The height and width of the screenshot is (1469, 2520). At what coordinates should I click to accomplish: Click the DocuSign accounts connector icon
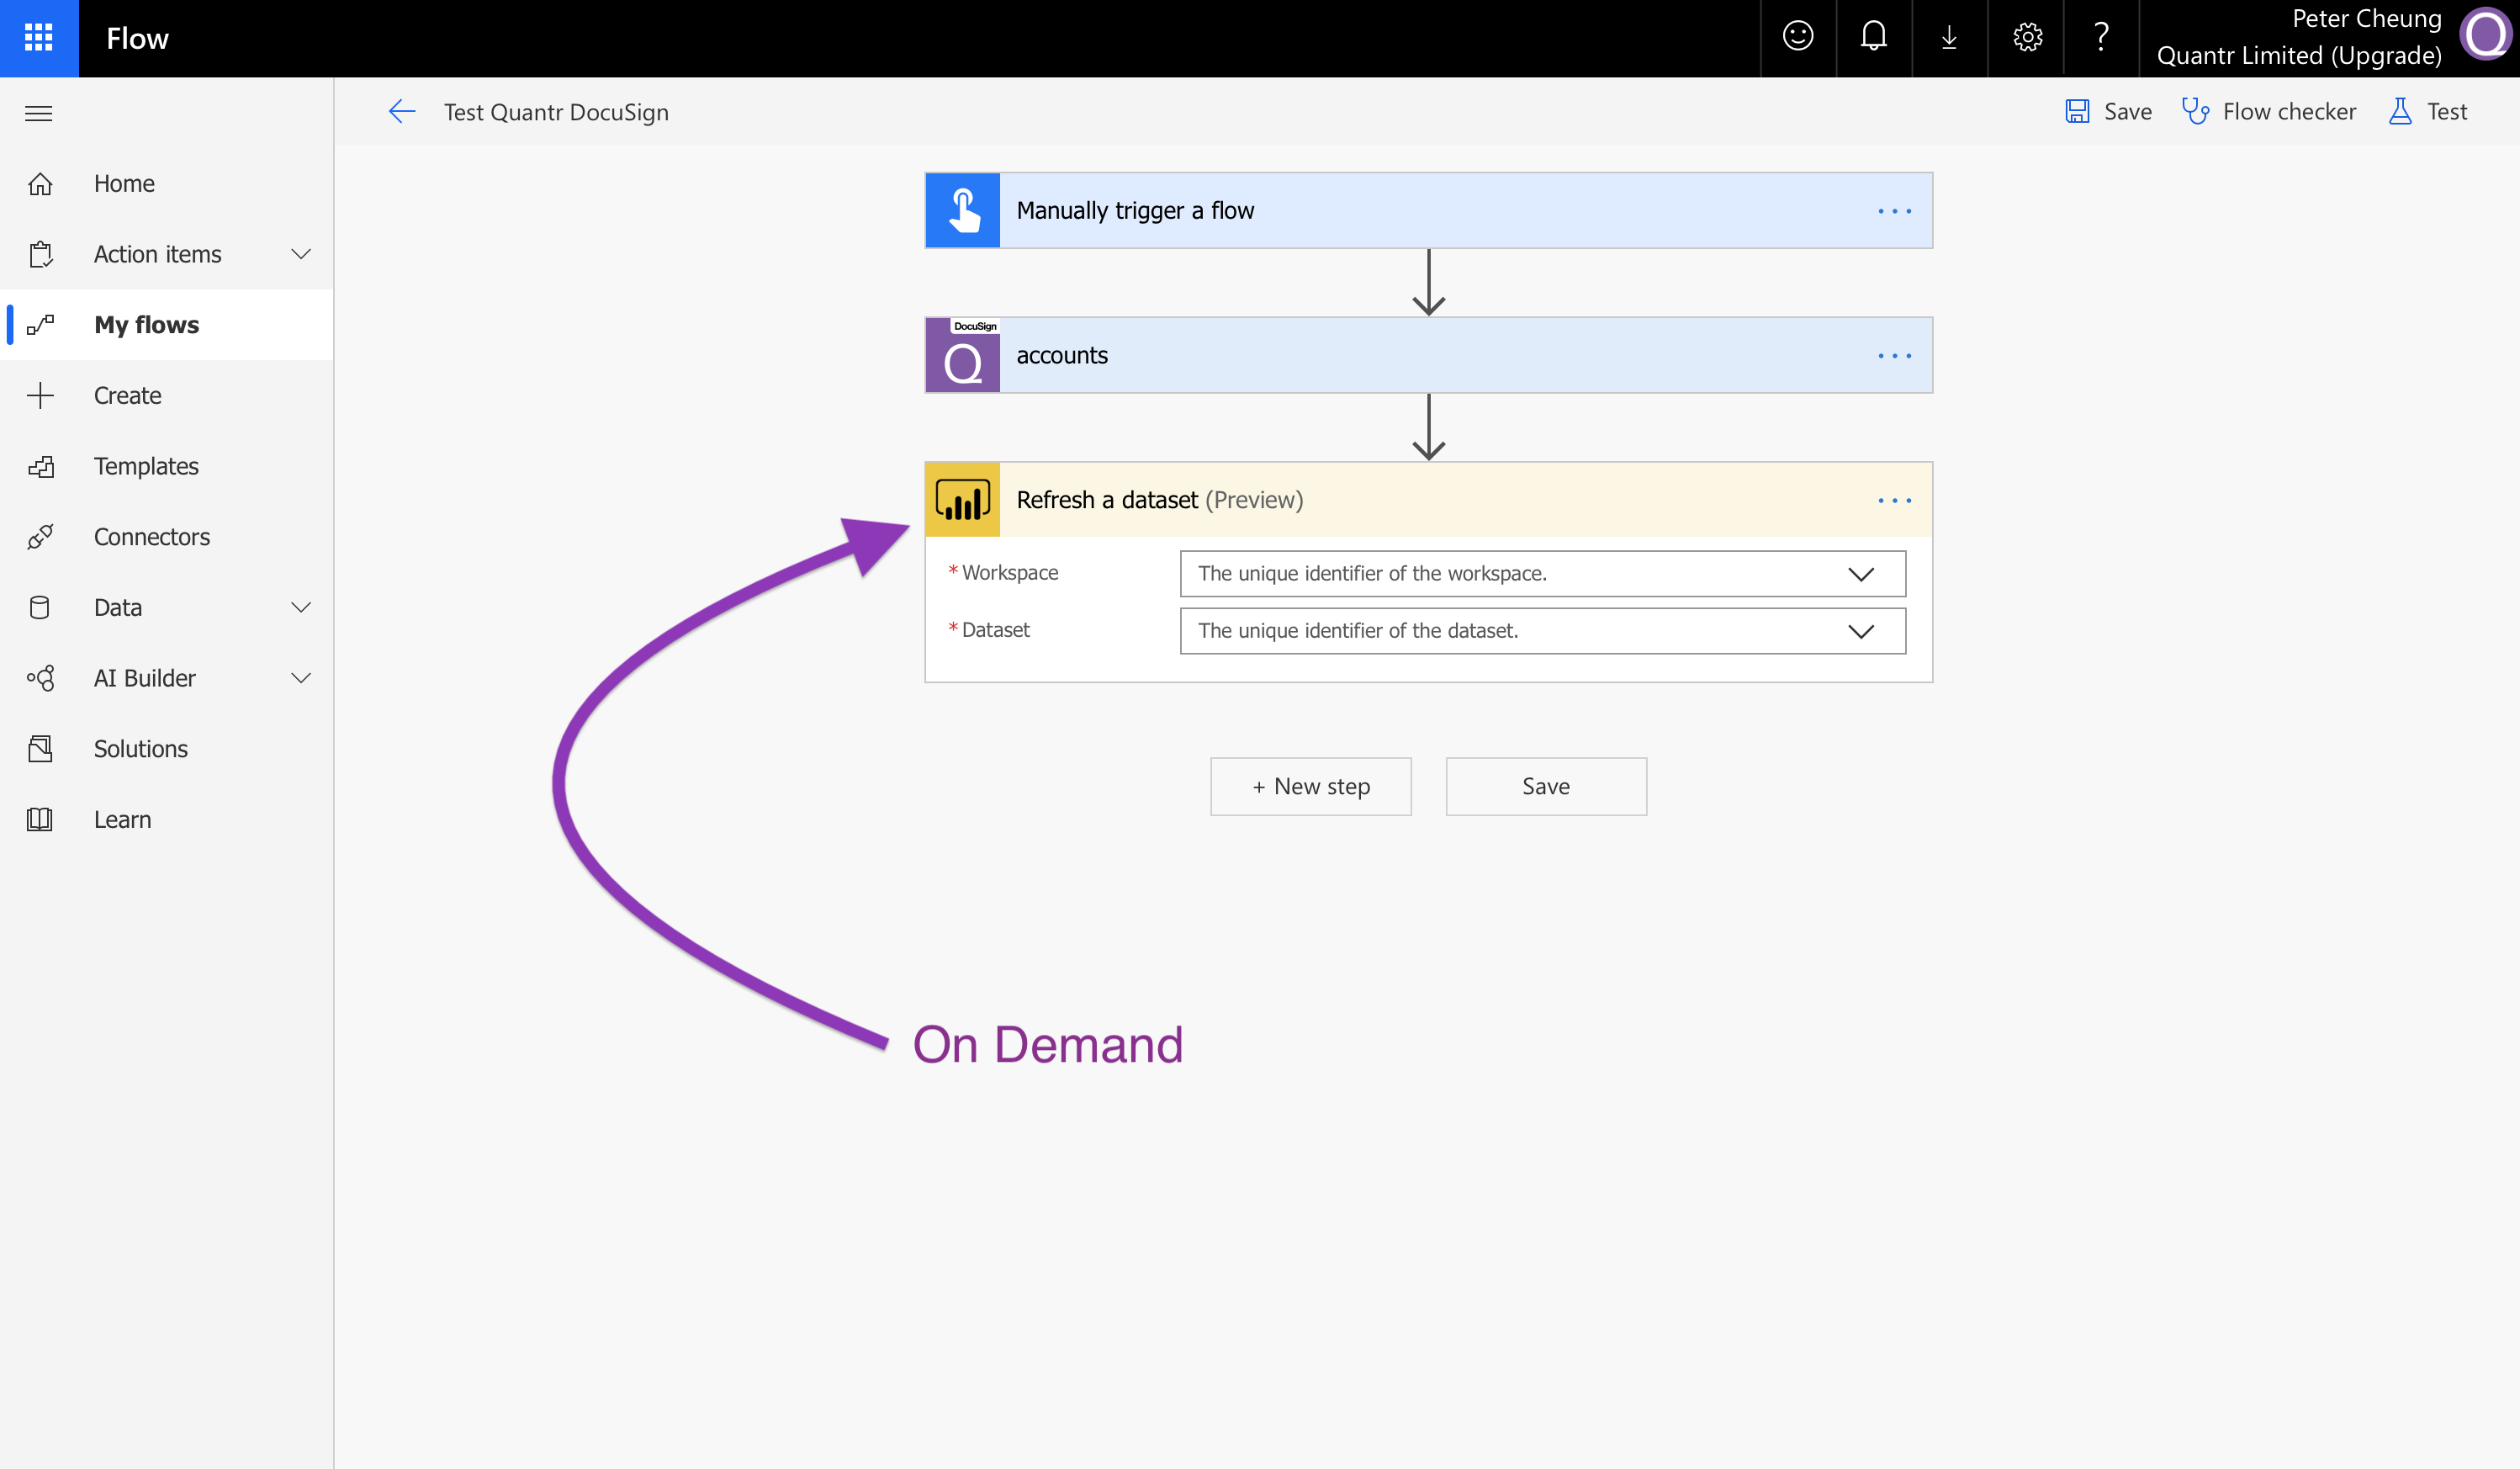963,355
